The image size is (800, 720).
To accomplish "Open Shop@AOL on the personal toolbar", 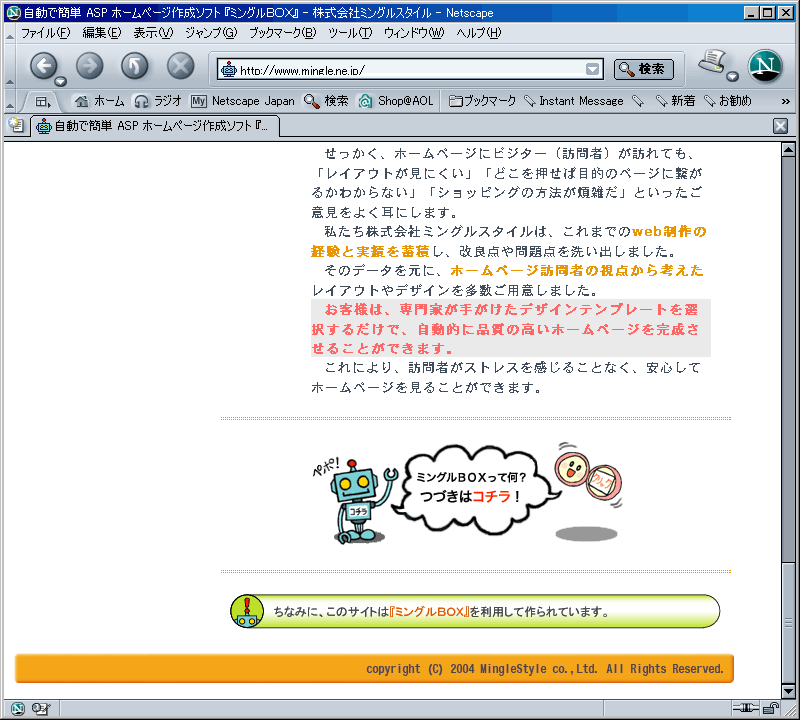I will coord(395,101).
